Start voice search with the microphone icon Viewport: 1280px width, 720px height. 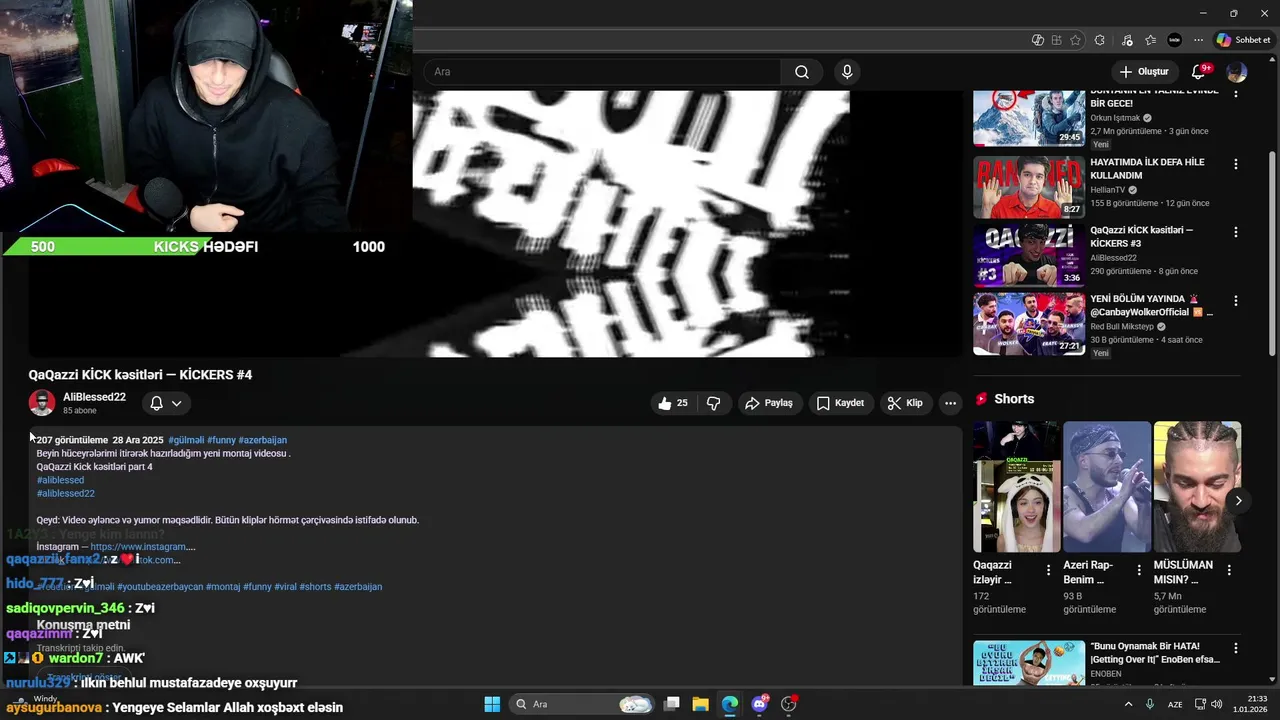click(847, 72)
